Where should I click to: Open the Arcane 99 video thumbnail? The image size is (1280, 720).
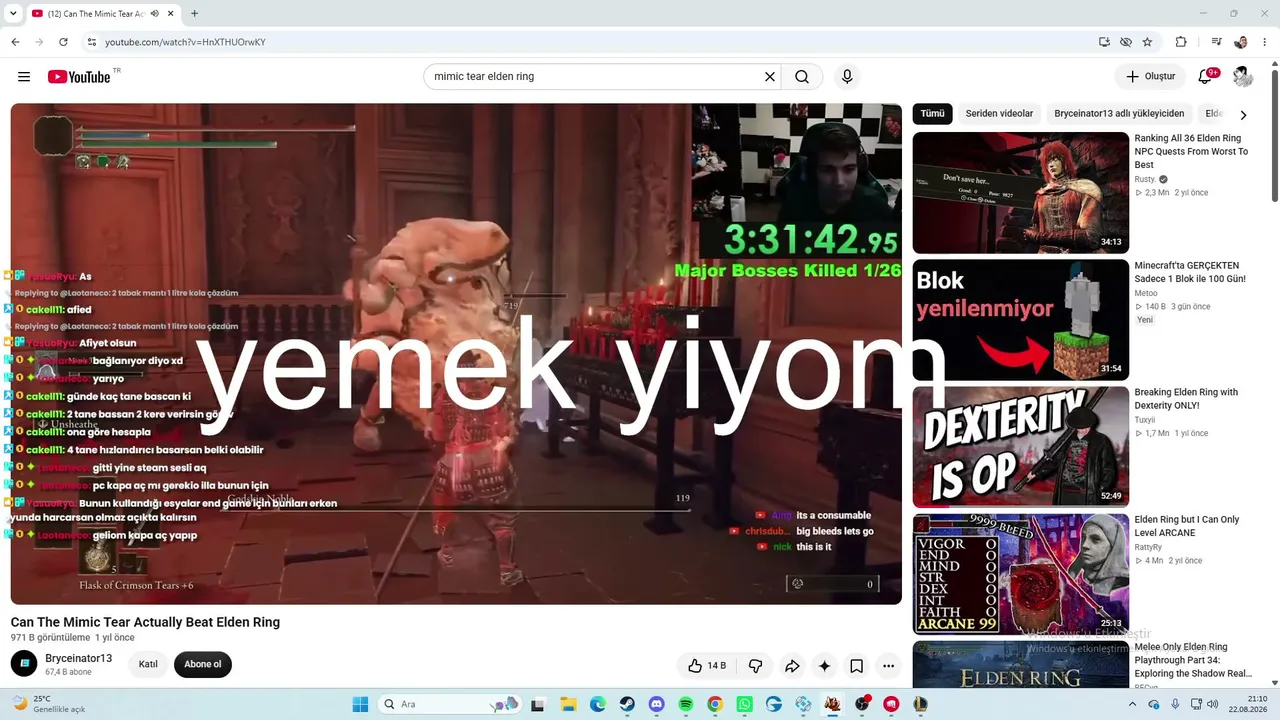[x=1020, y=574]
